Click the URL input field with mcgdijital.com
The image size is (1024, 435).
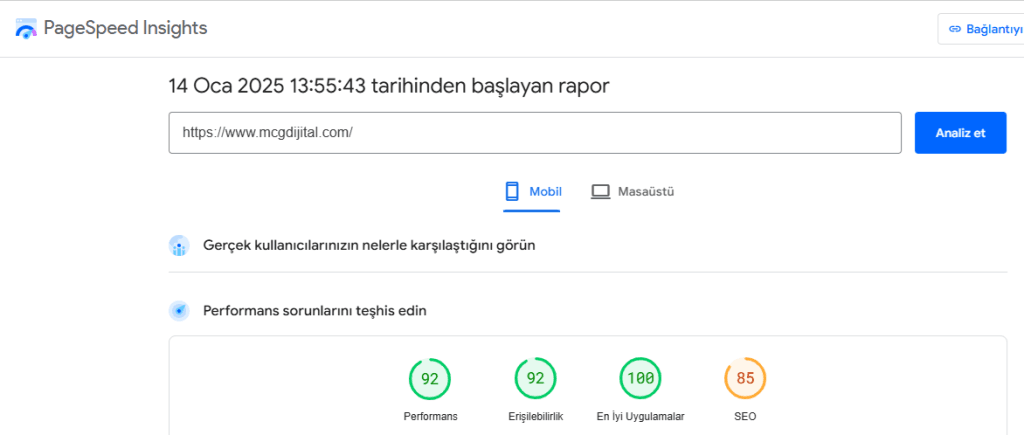coord(535,133)
